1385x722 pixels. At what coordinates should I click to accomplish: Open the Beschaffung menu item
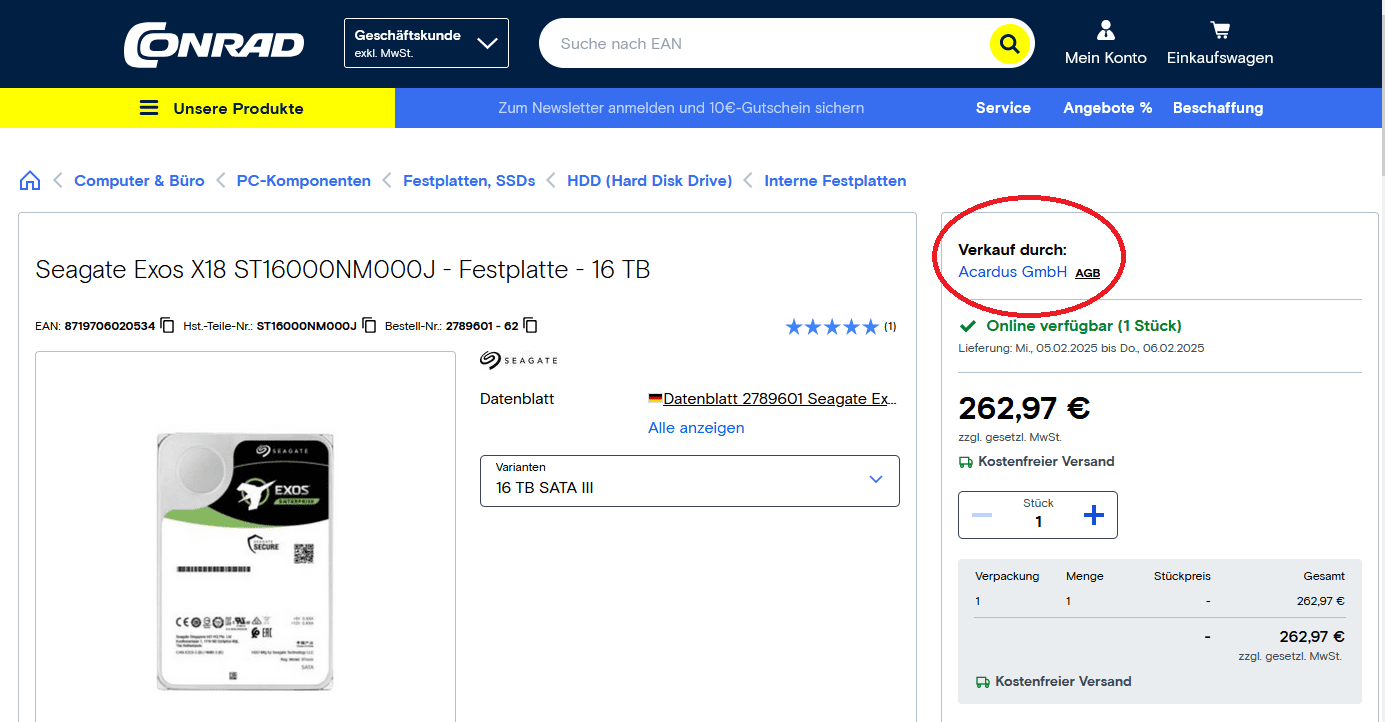(x=1218, y=108)
